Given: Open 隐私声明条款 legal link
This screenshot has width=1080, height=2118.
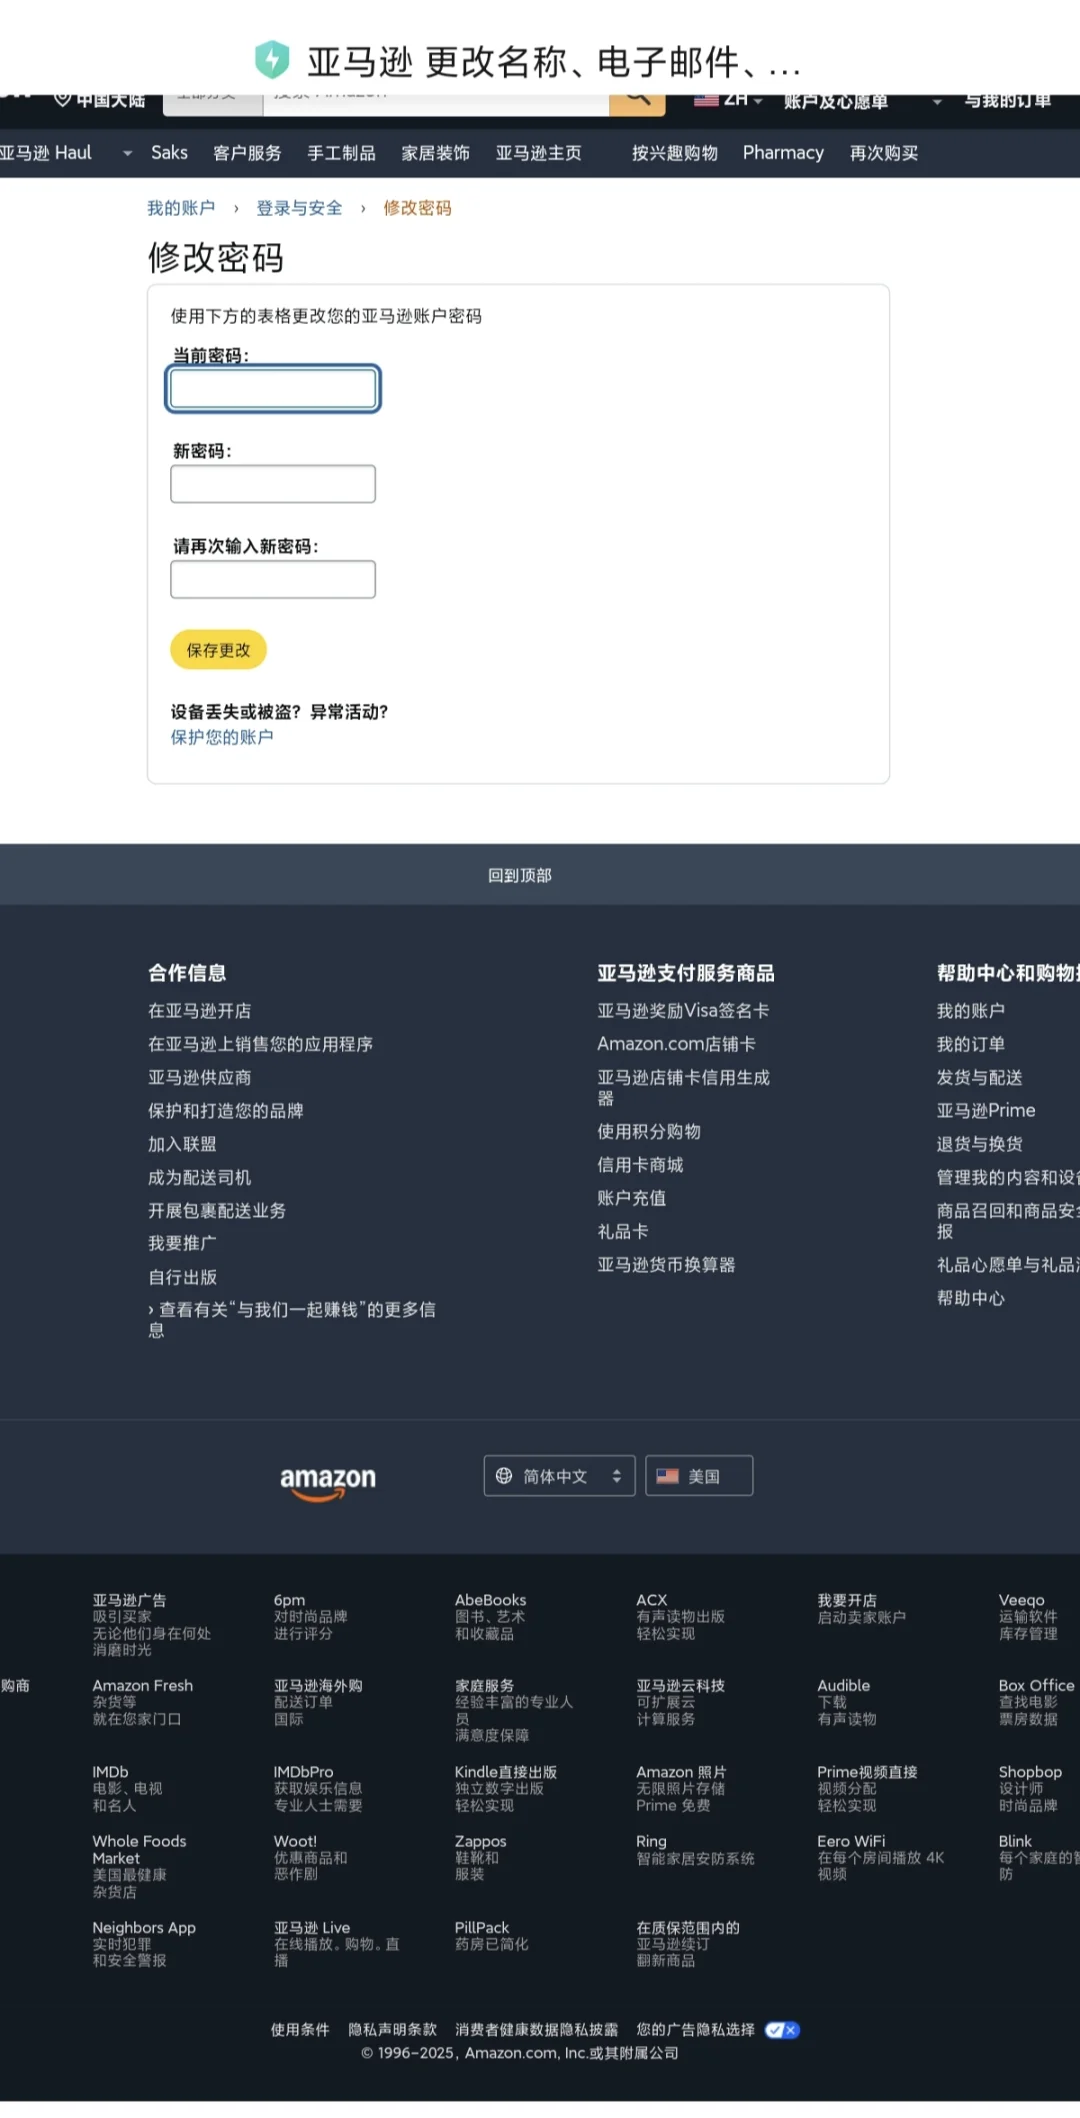Looking at the screenshot, I should 392,2029.
